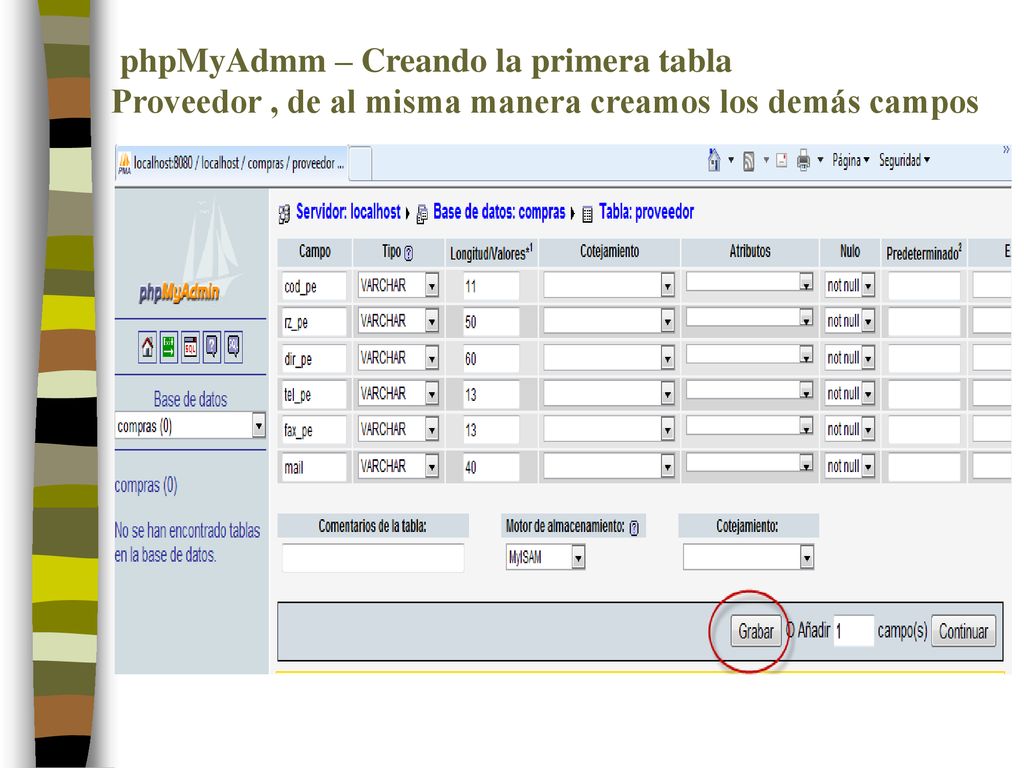This screenshot has width=1024, height=768.
Task: Expand the toolbar overflow chevron at far right
Action: (x=1006, y=150)
